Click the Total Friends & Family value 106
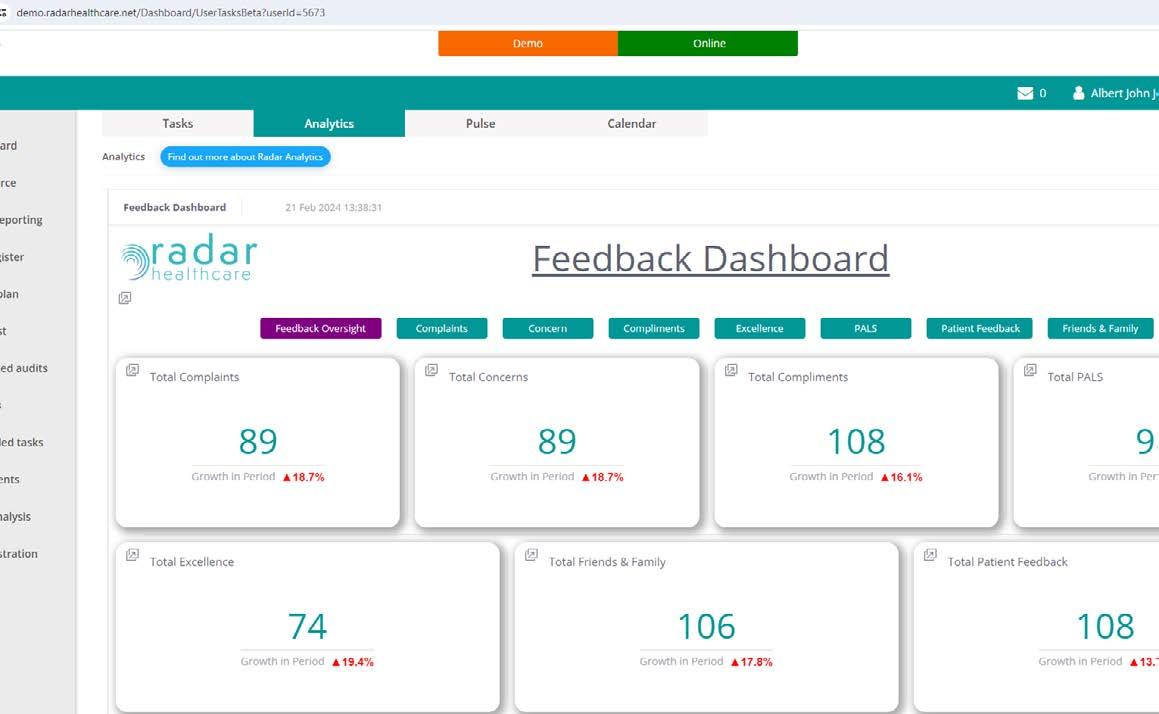 pos(707,626)
